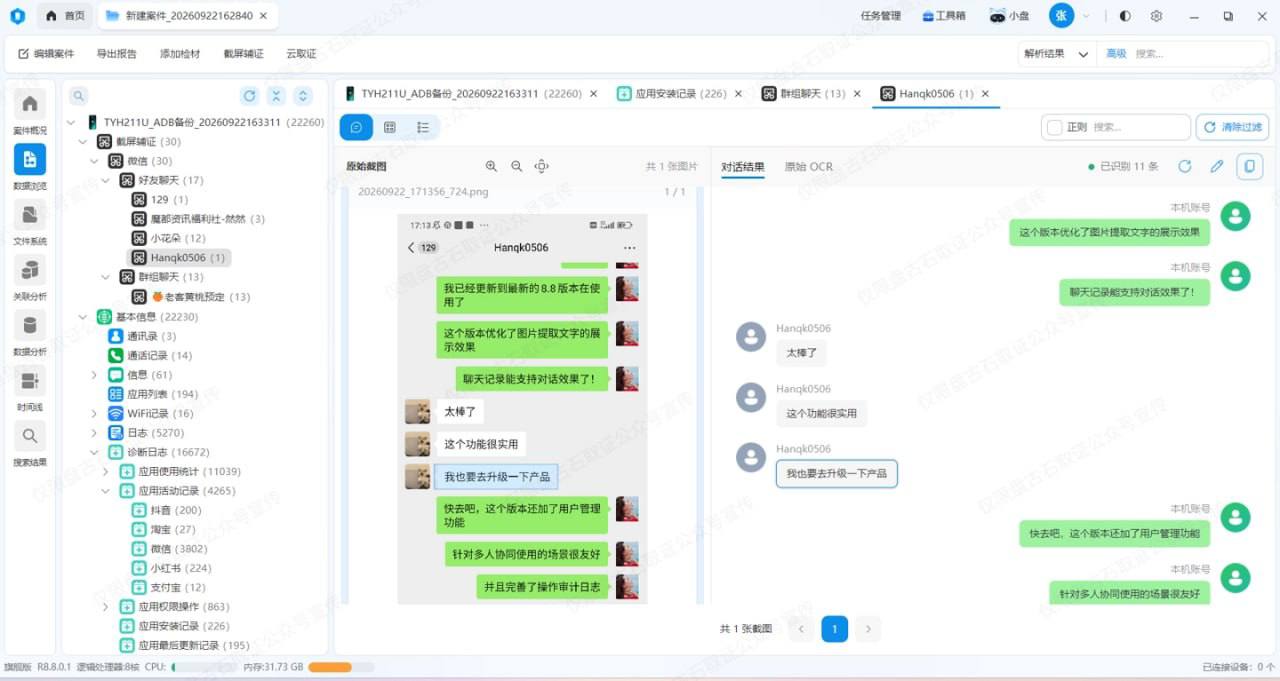Open the 搜索结果 sidebar section
Image resolution: width=1280 pixels, height=681 pixels.
click(29, 443)
